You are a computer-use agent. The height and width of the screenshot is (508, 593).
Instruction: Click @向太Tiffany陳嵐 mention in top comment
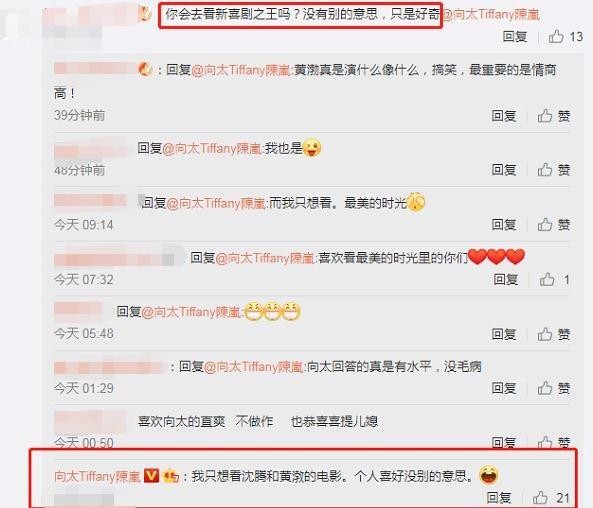click(x=491, y=15)
